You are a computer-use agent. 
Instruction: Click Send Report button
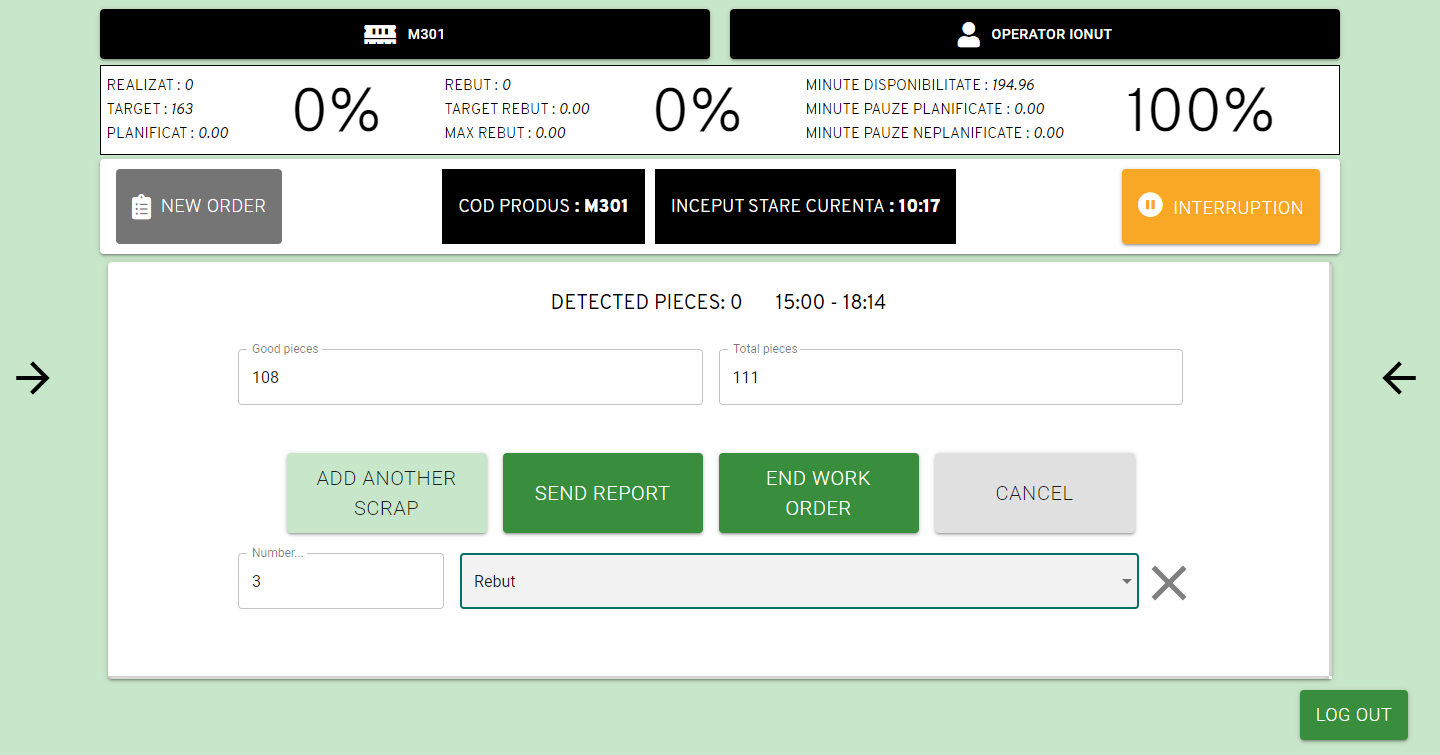[x=603, y=493]
